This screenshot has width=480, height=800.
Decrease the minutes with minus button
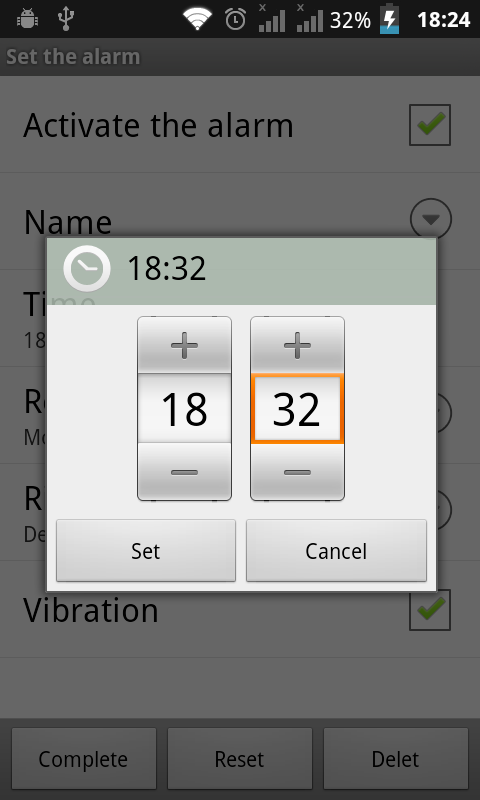point(297,472)
